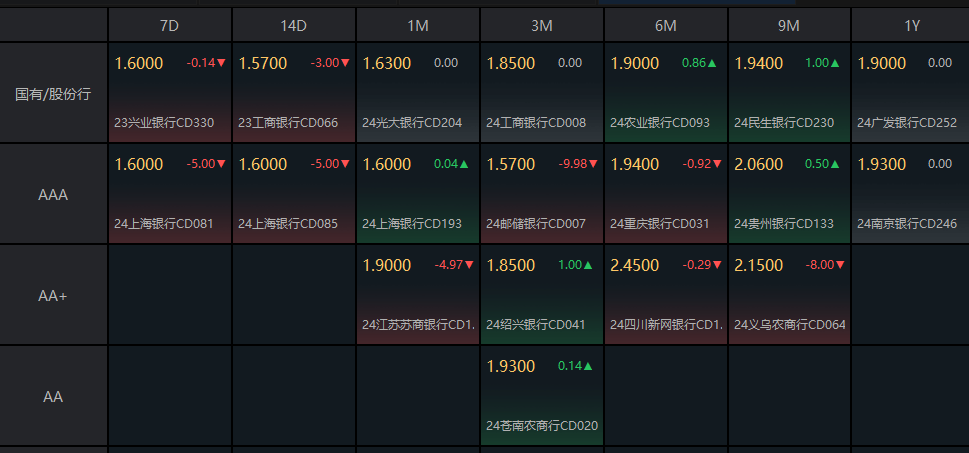Click the 2.4500 rate in the 6M column
Image resolution: width=969 pixels, height=453 pixels.
tap(635, 265)
